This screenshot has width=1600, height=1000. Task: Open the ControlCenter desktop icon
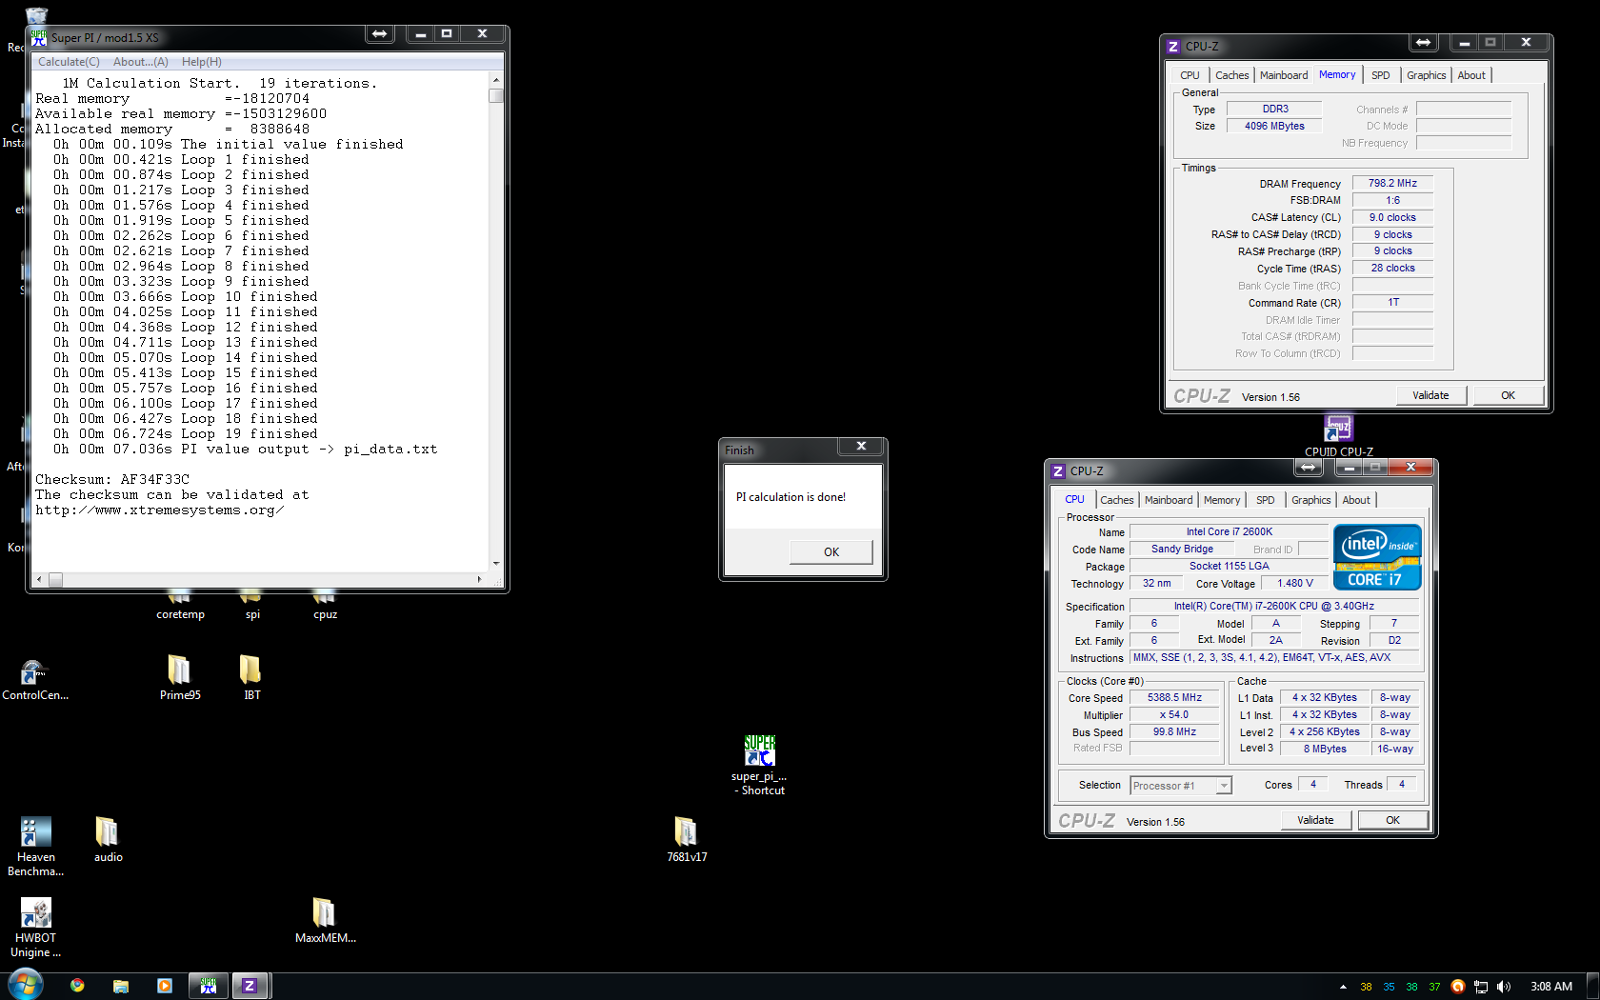tap(35, 679)
